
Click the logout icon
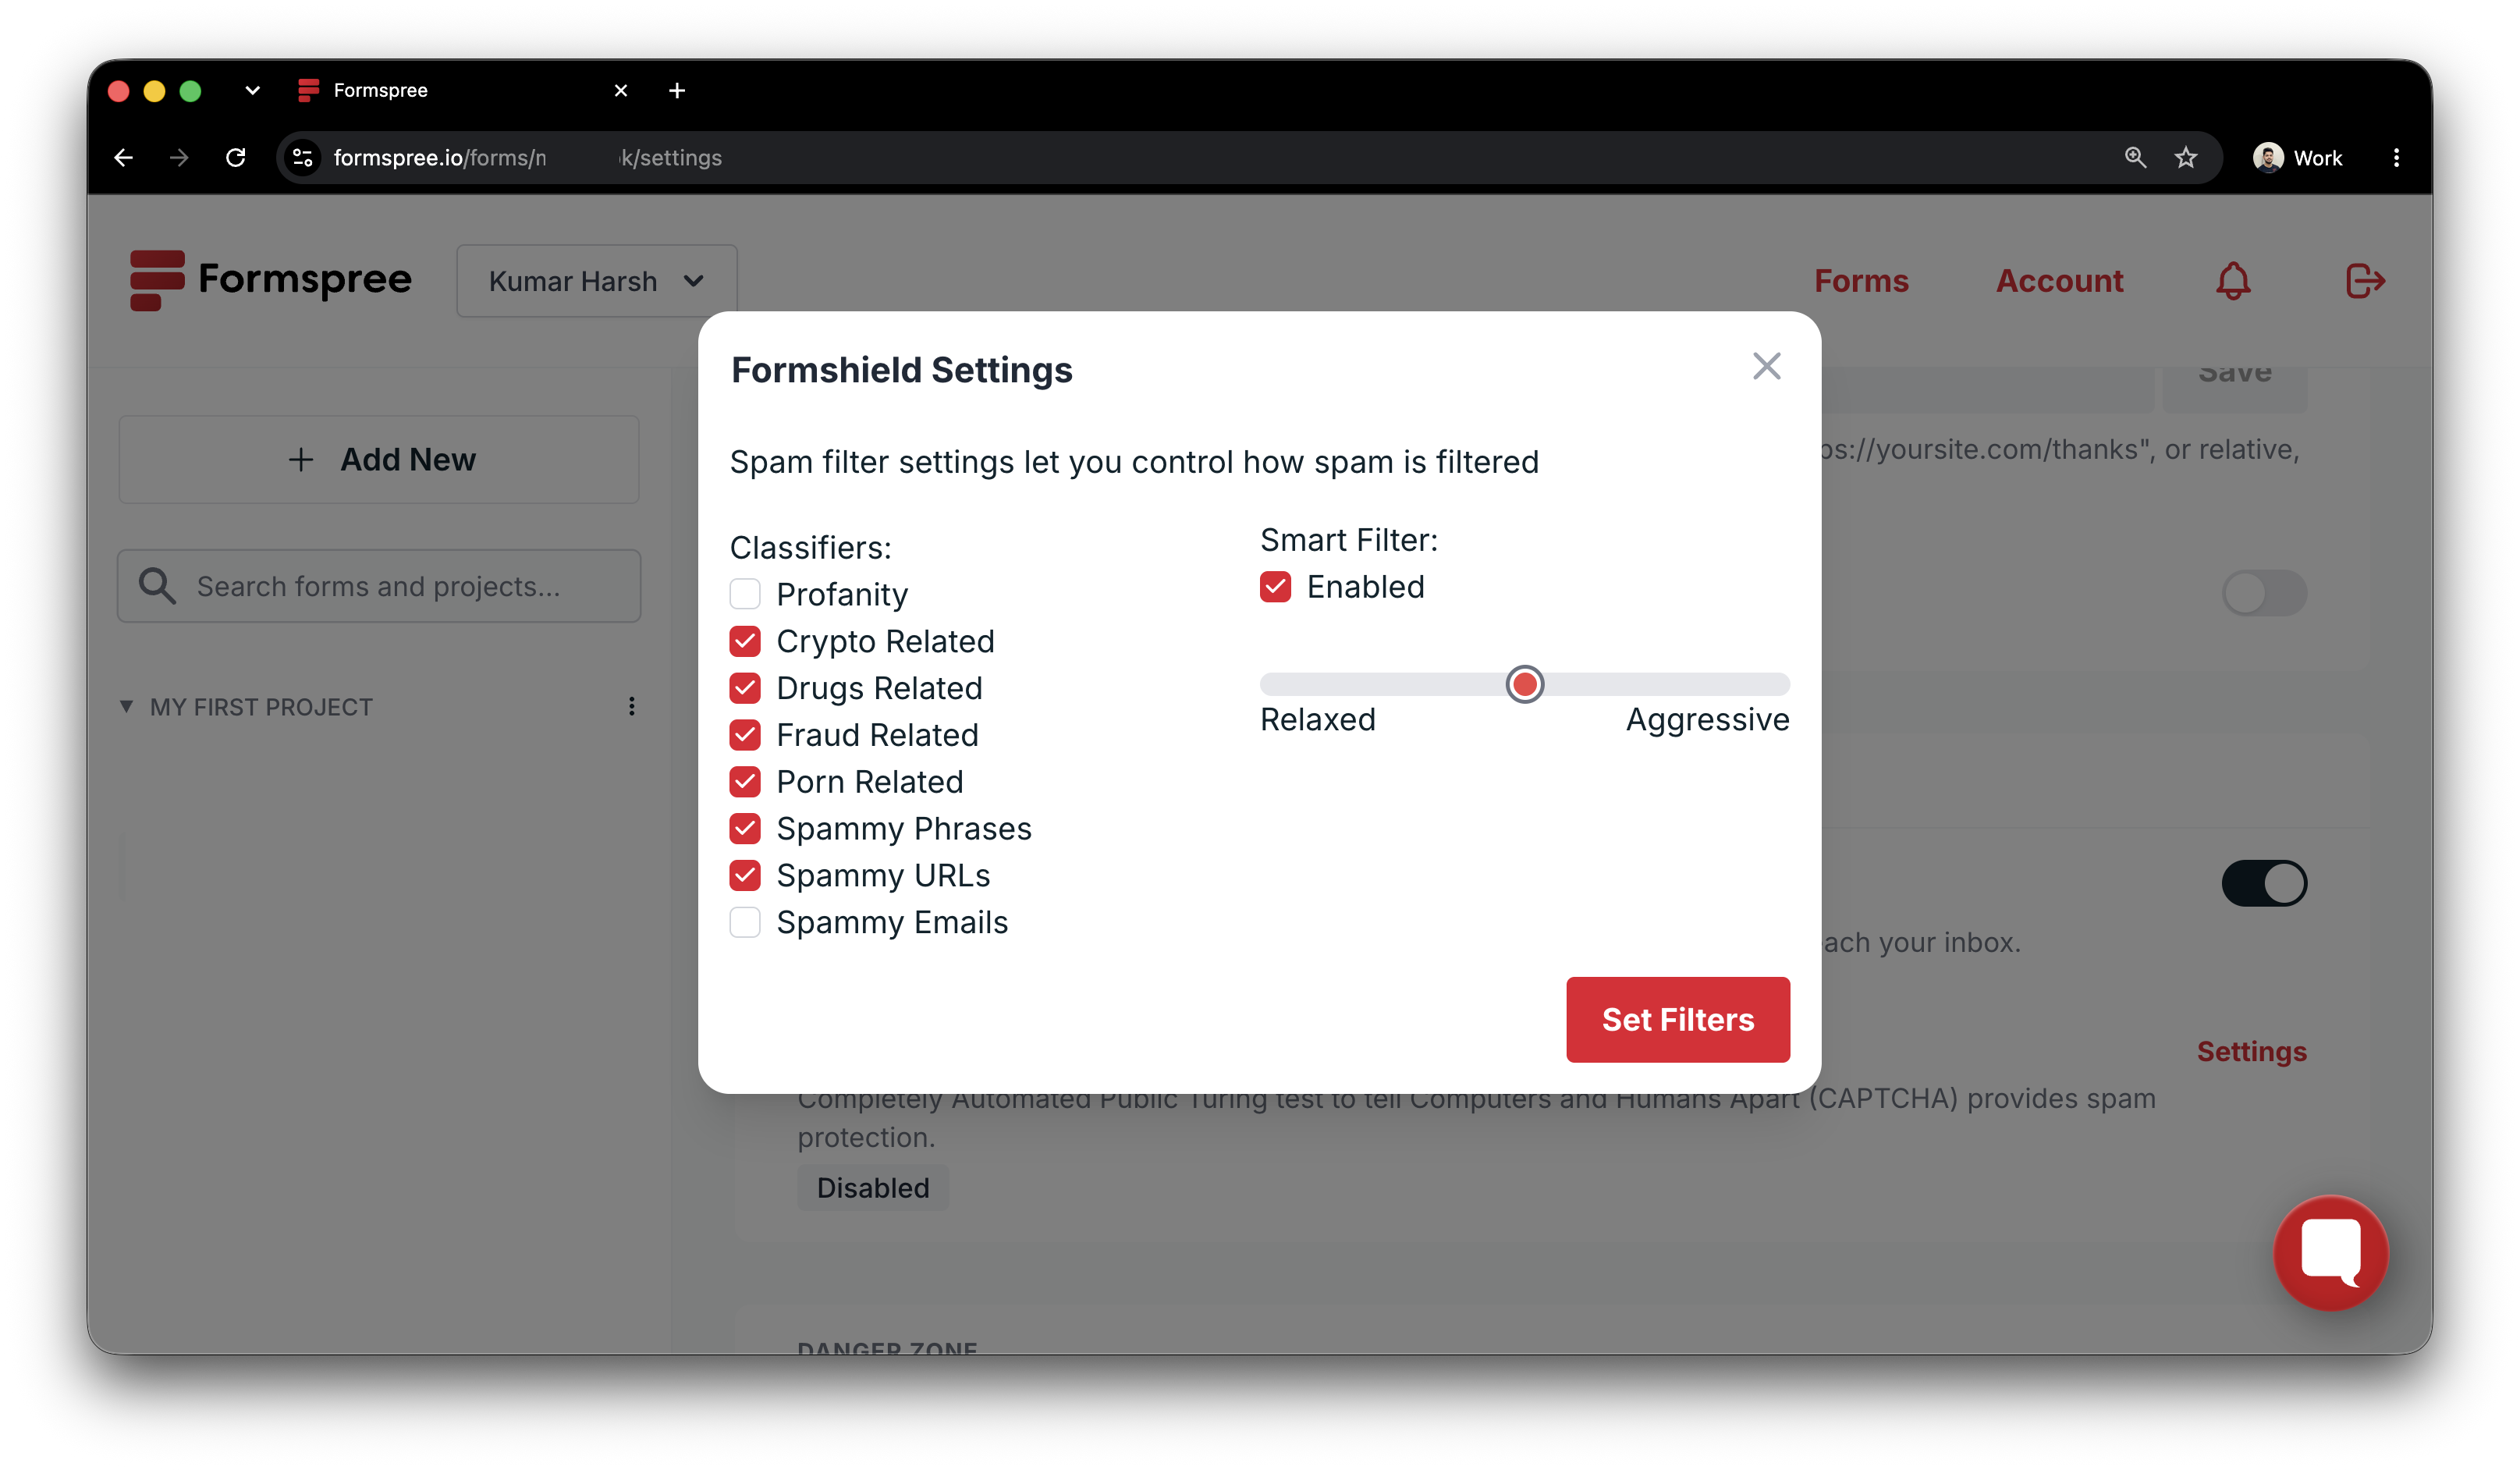click(2365, 281)
